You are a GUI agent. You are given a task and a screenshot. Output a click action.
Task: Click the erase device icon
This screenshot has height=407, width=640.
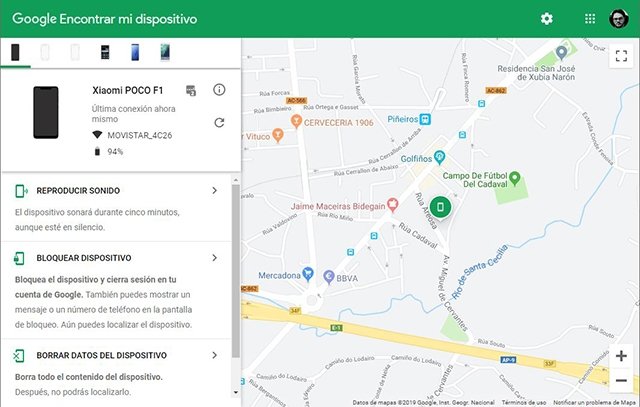click(x=19, y=356)
